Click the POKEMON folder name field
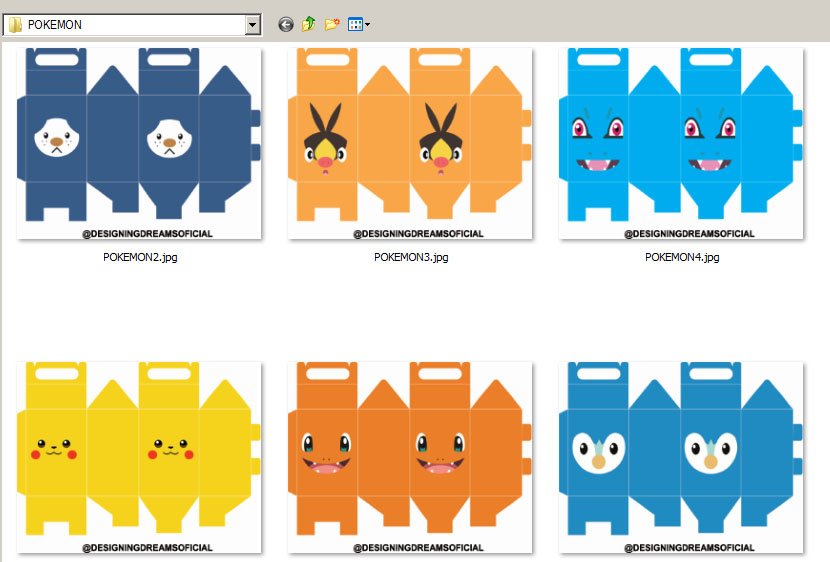This screenshot has width=830, height=562. pyautogui.click(x=131, y=25)
